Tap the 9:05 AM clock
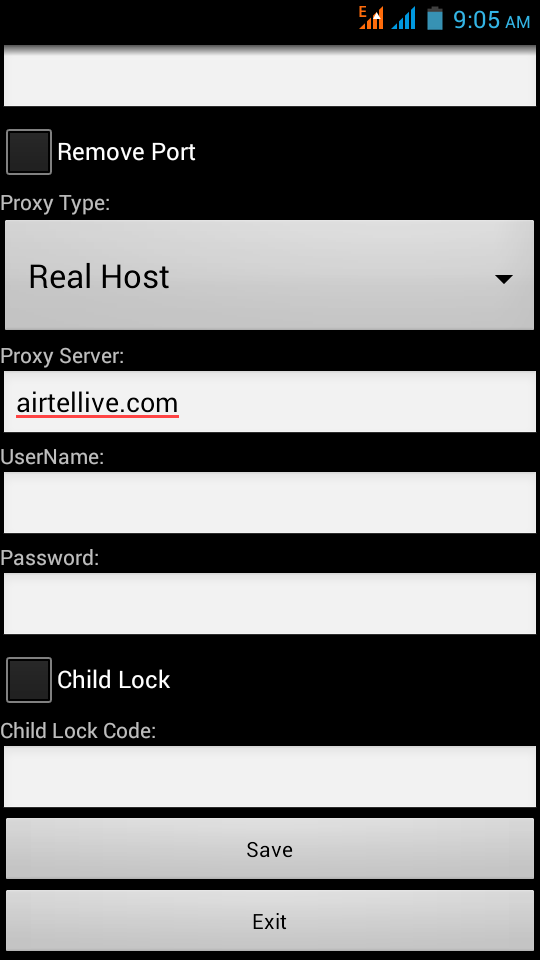Image resolution: width=540 pixels, height=960 pixels. coord(491,20)
